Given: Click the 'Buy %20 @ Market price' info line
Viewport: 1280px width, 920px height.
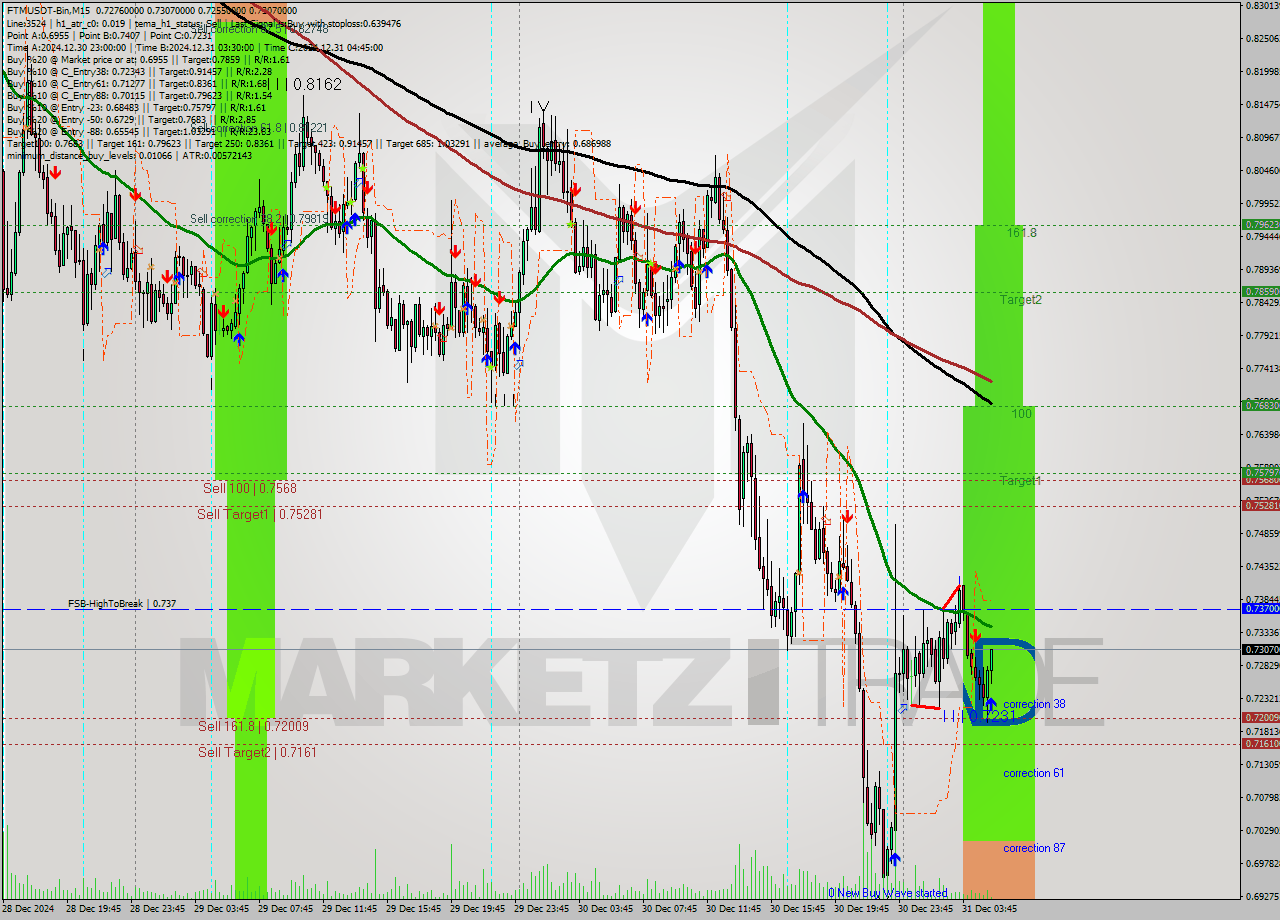Looking at the screenshot, I should [148, 59].
